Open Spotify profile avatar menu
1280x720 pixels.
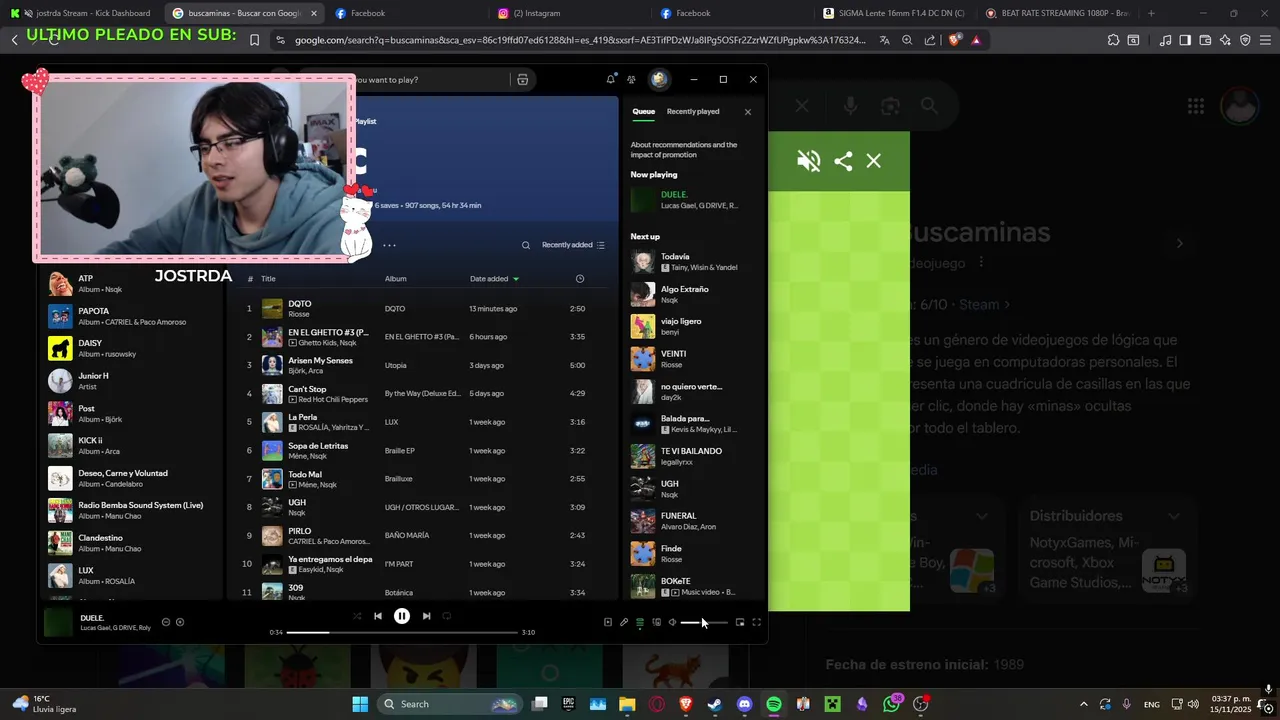pos(659,79)
